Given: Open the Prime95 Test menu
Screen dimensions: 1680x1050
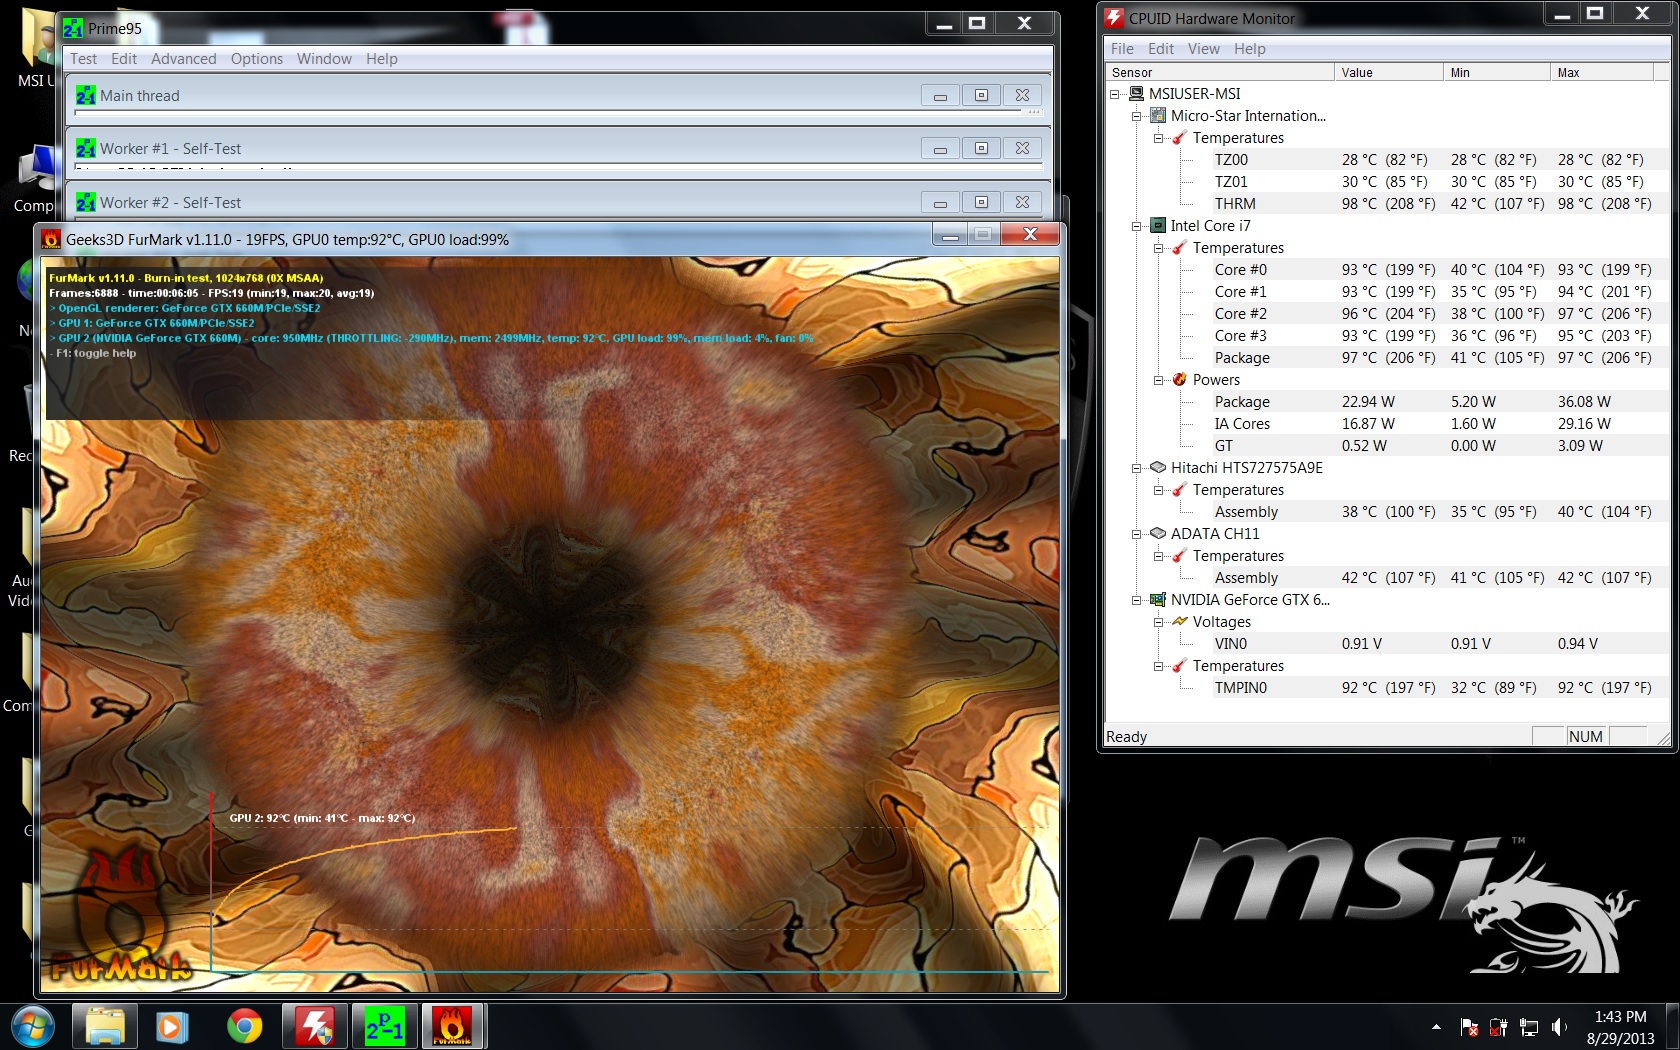Looking at the screenshot, I should (x=84, y=58).
